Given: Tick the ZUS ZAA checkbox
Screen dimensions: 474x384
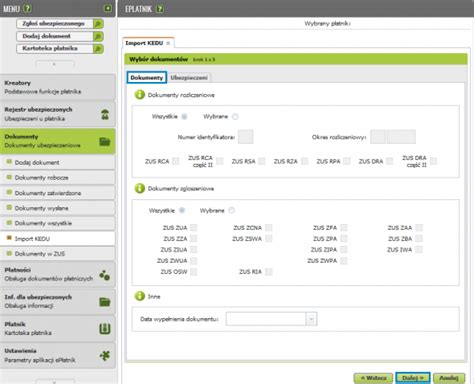Looking at the screenshot, I should click(x=419, y=228).
